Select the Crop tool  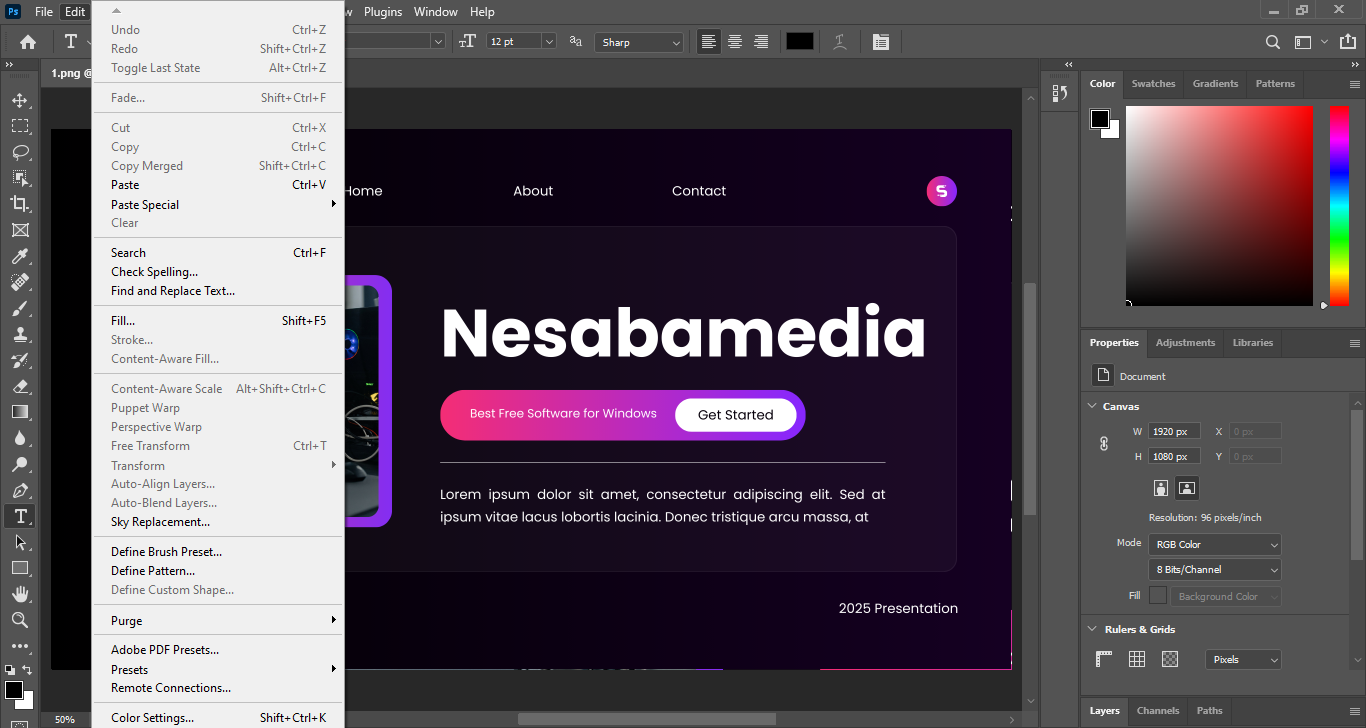click(20, 204)
